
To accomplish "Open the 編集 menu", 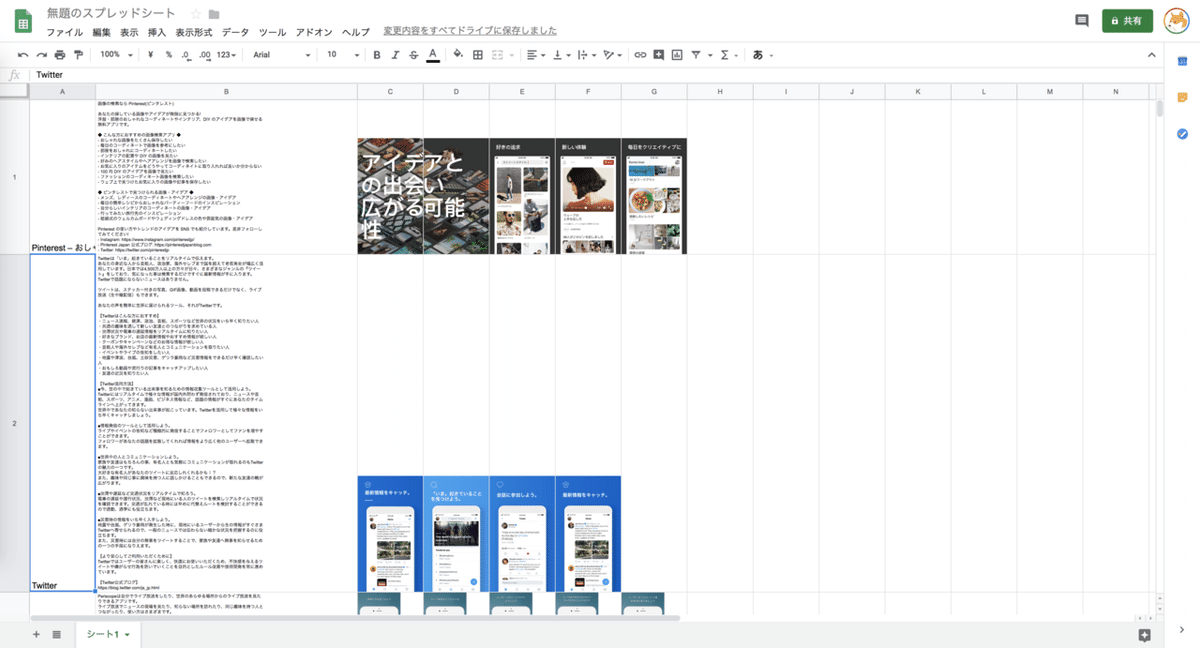I will [x=102, y=32].
